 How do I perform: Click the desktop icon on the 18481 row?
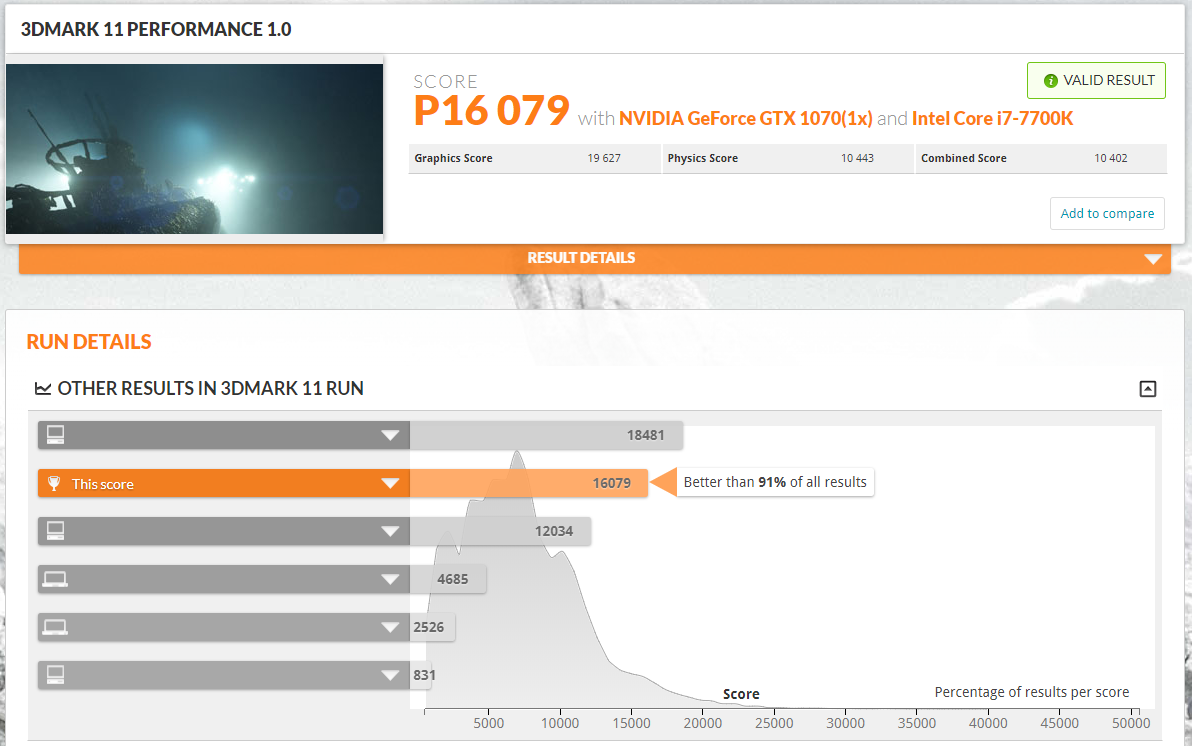[x=55, y=435]
